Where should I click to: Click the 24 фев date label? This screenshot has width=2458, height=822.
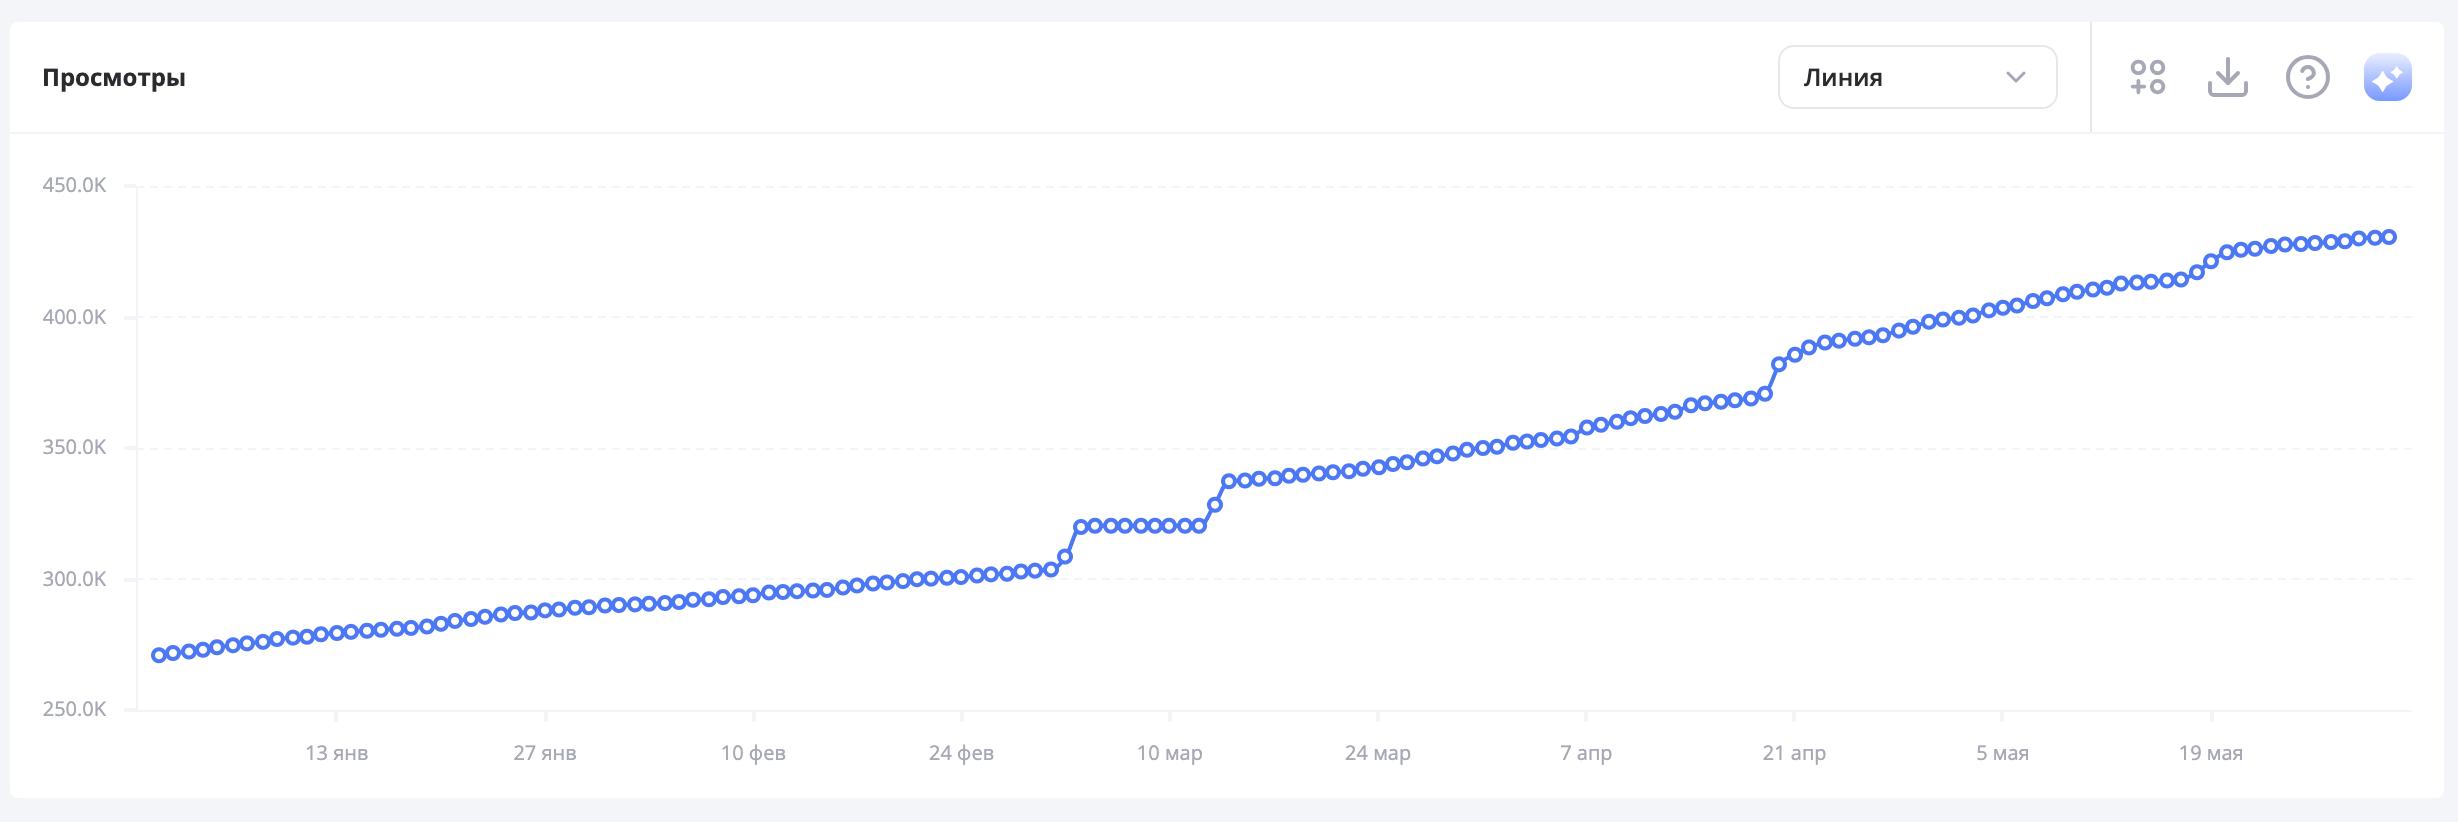(x=961, y=753)
